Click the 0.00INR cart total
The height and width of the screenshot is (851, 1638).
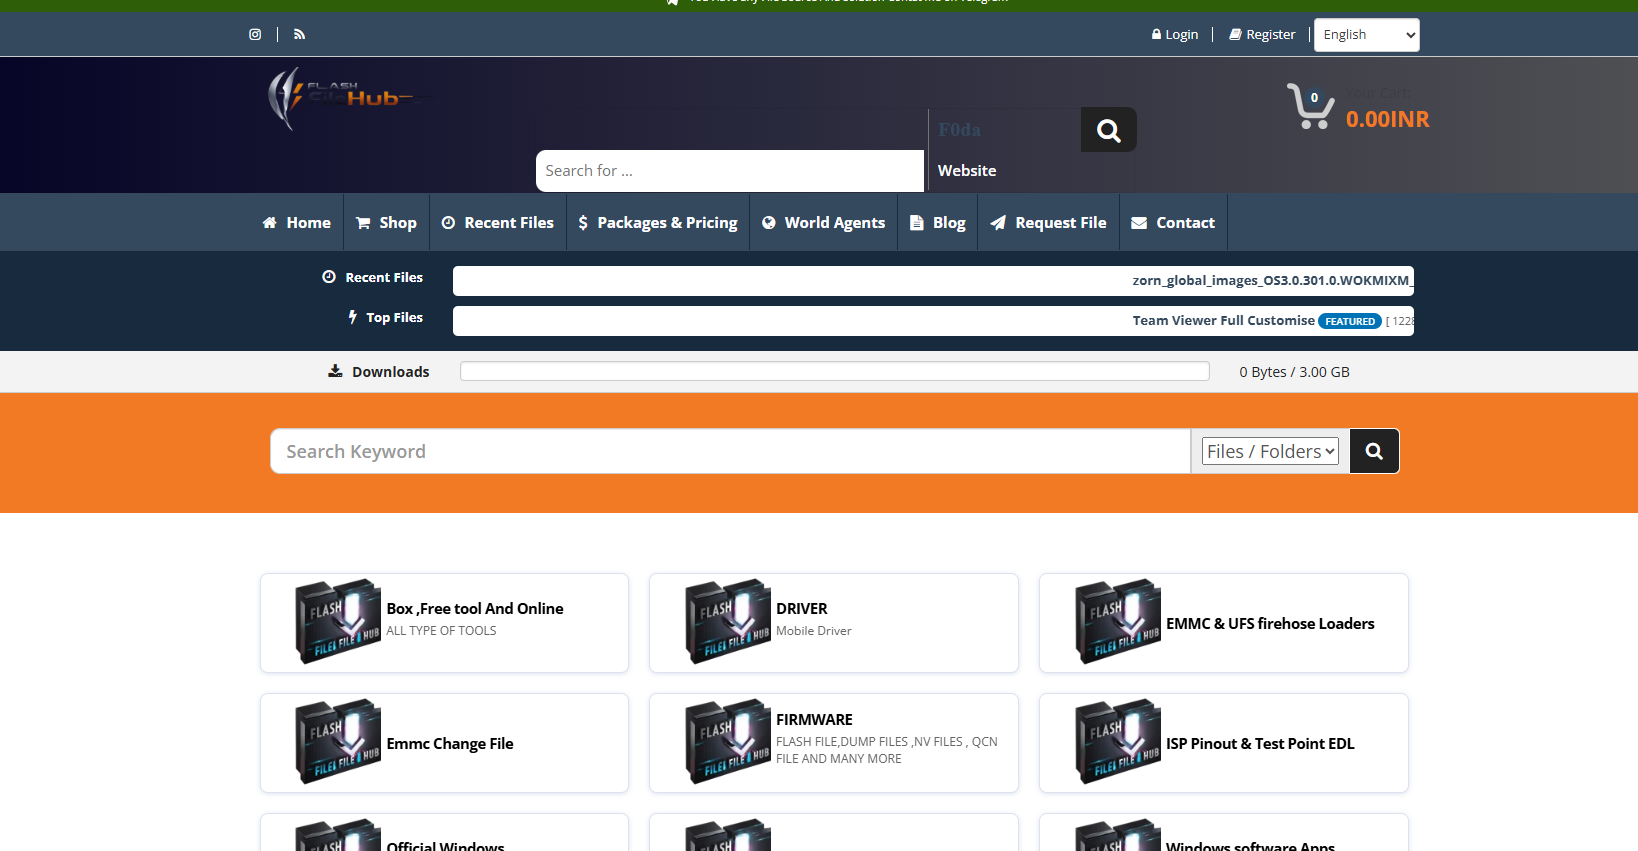pos(1387,119)
